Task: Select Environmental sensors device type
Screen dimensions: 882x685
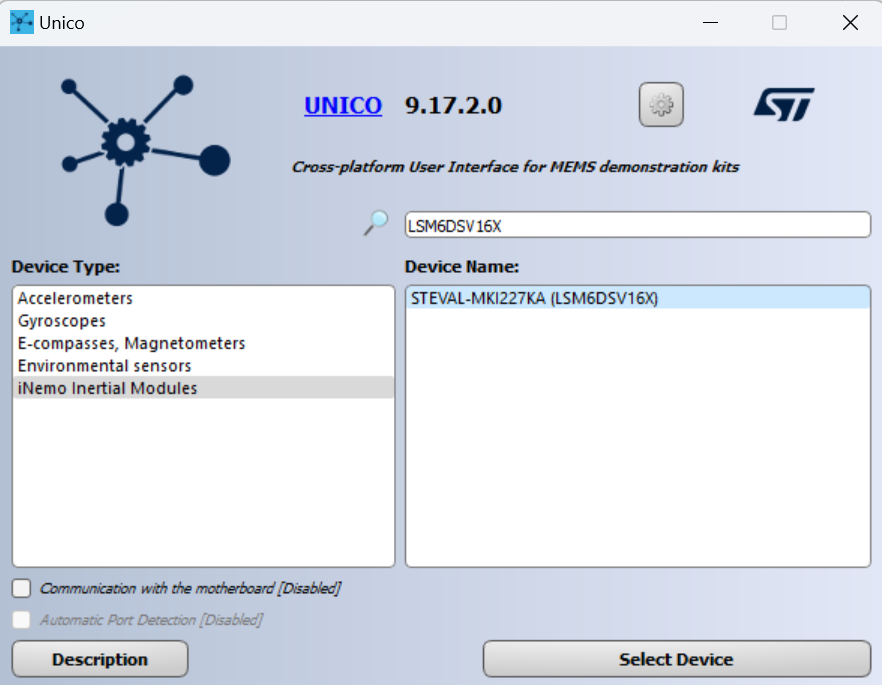Action: [203, 366]
